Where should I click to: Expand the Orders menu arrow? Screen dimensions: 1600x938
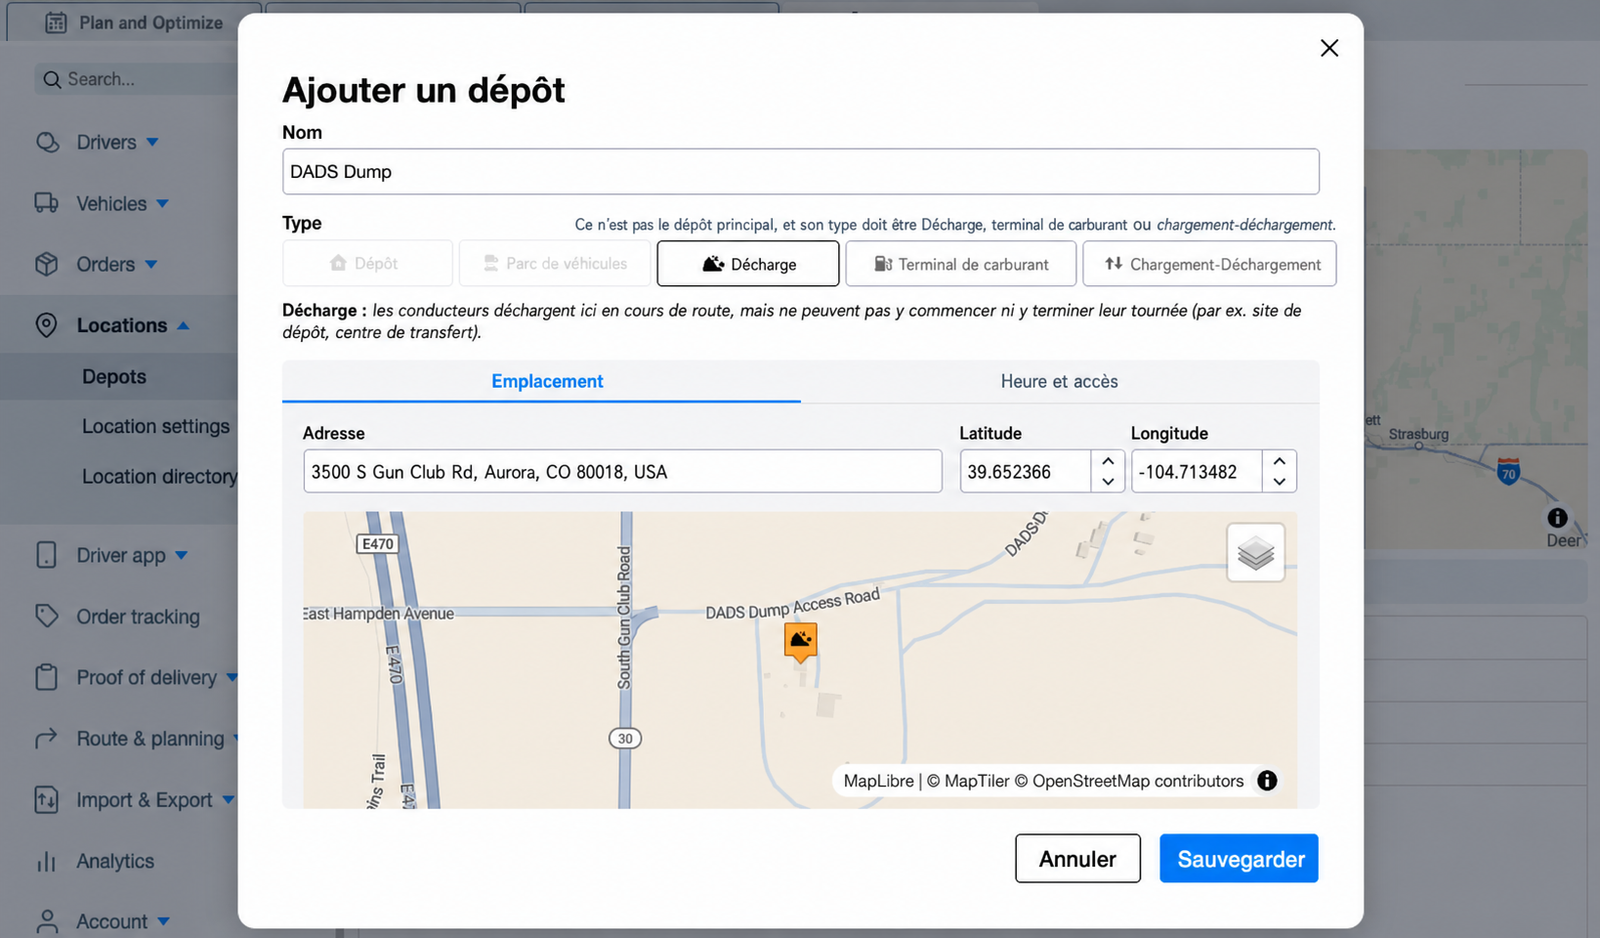pyautogui.click(x=151, y=264)
